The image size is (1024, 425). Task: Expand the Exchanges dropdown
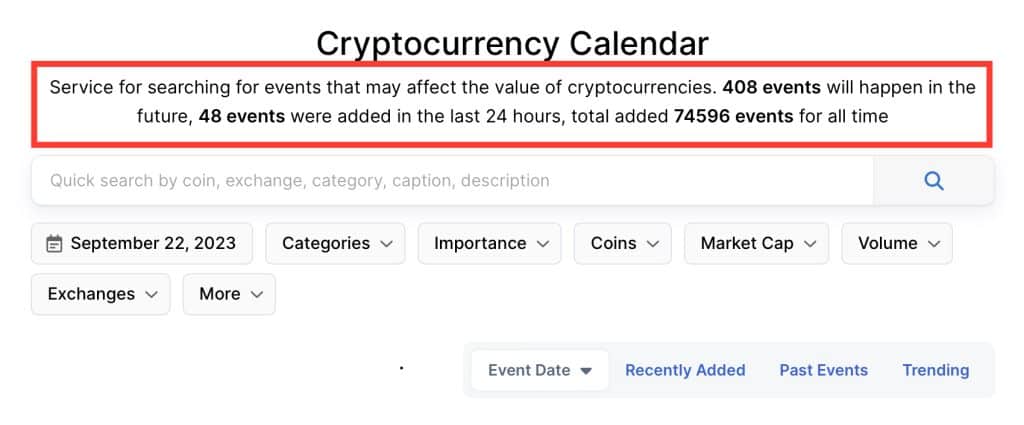click(101, 294)
